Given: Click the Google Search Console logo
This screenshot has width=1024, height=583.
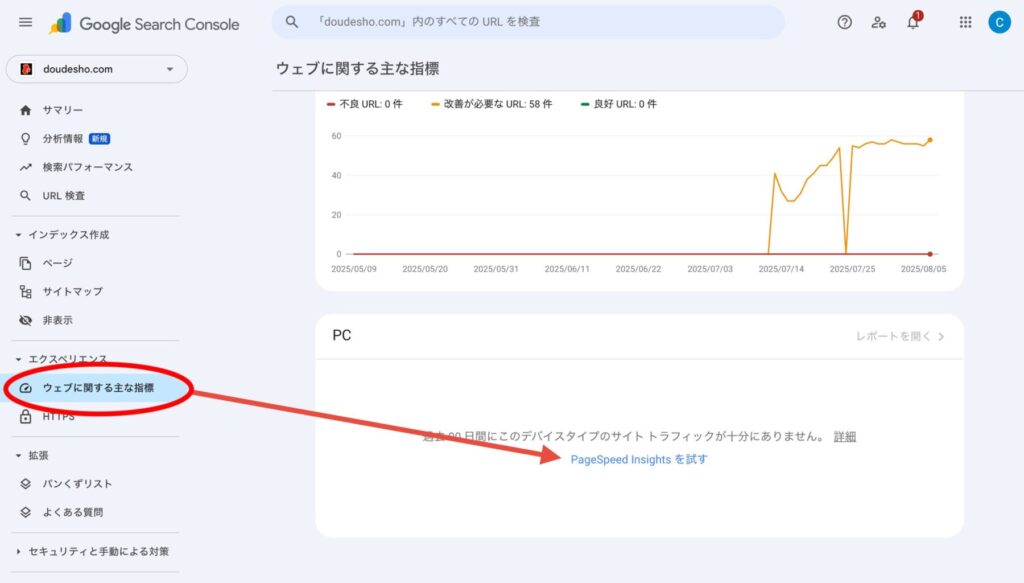Looking at the screenshot, I should click(x=145, y=23).
